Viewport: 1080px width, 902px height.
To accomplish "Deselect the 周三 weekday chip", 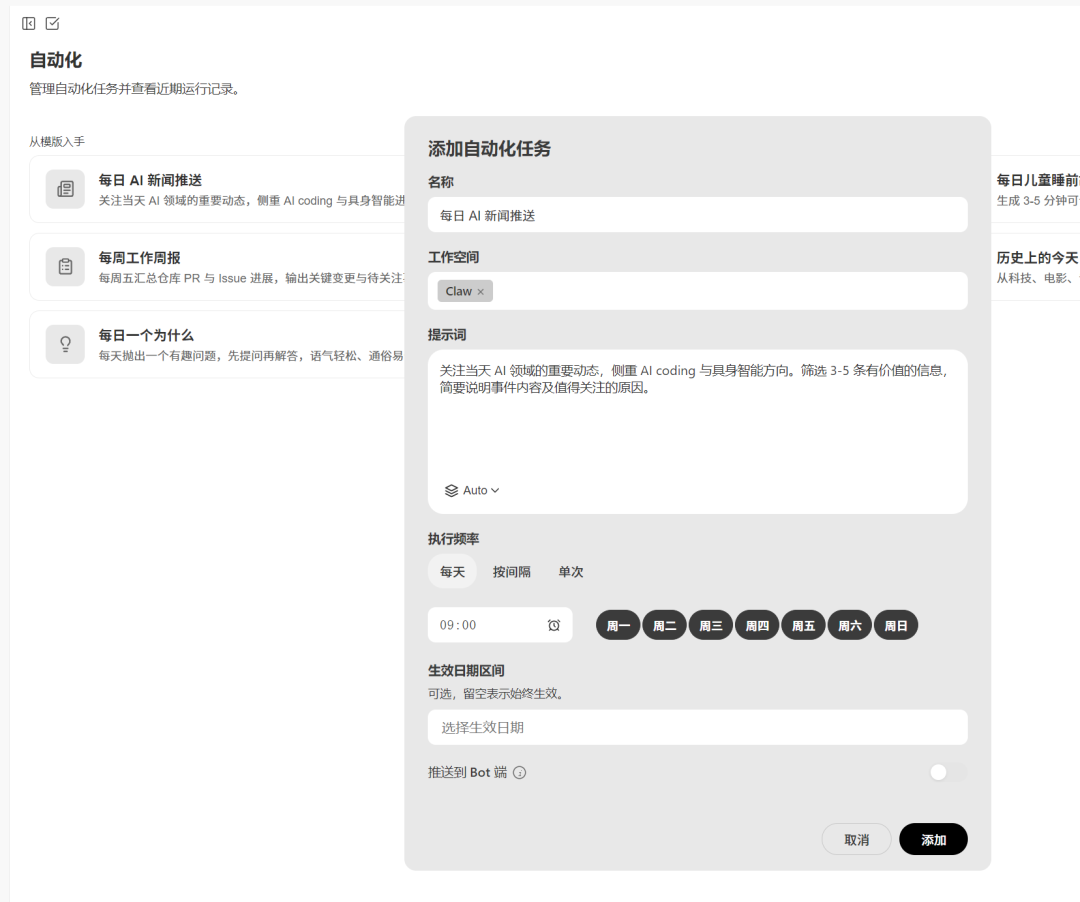I will point(710,626).
